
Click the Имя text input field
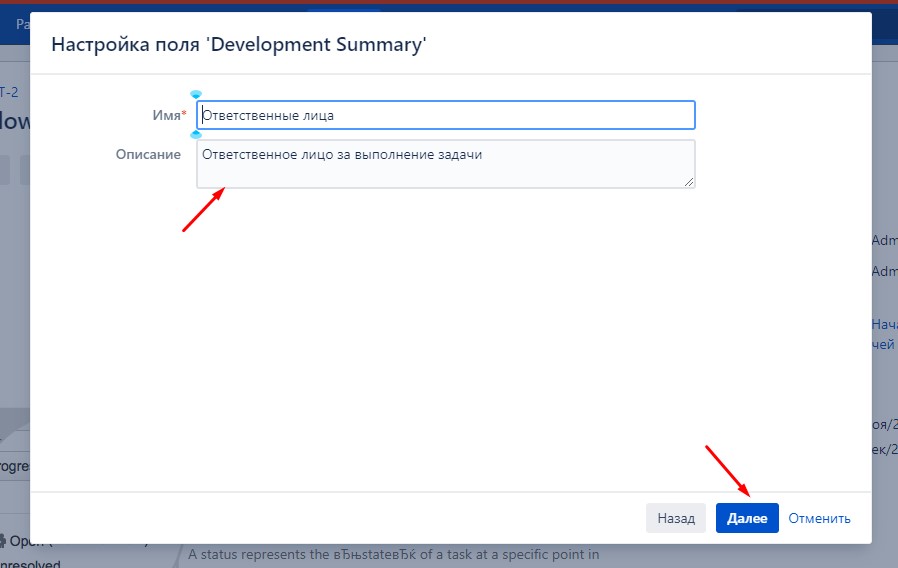tap(446, 115)
